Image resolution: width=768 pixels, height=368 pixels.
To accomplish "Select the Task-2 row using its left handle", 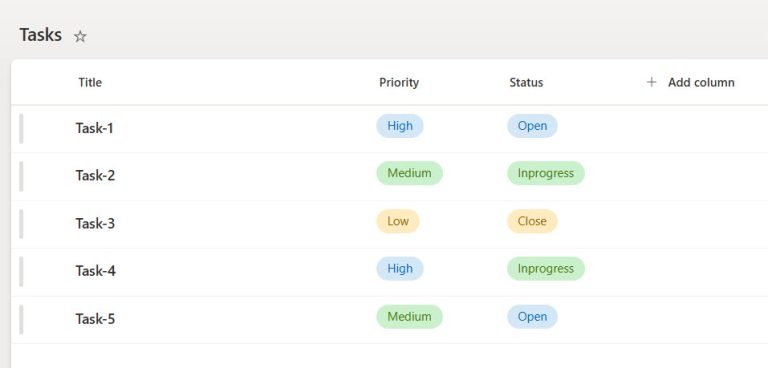I will pyautogui.click(x=21, y=176).
